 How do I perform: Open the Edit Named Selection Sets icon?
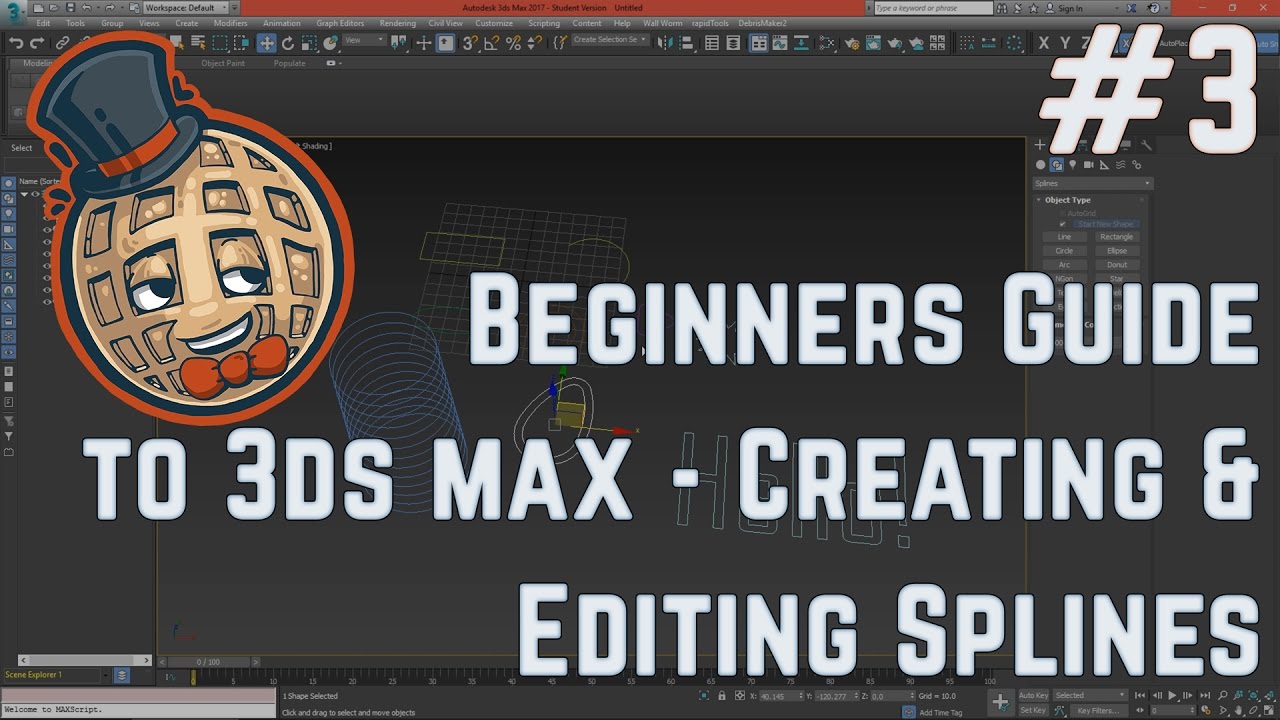558,43
